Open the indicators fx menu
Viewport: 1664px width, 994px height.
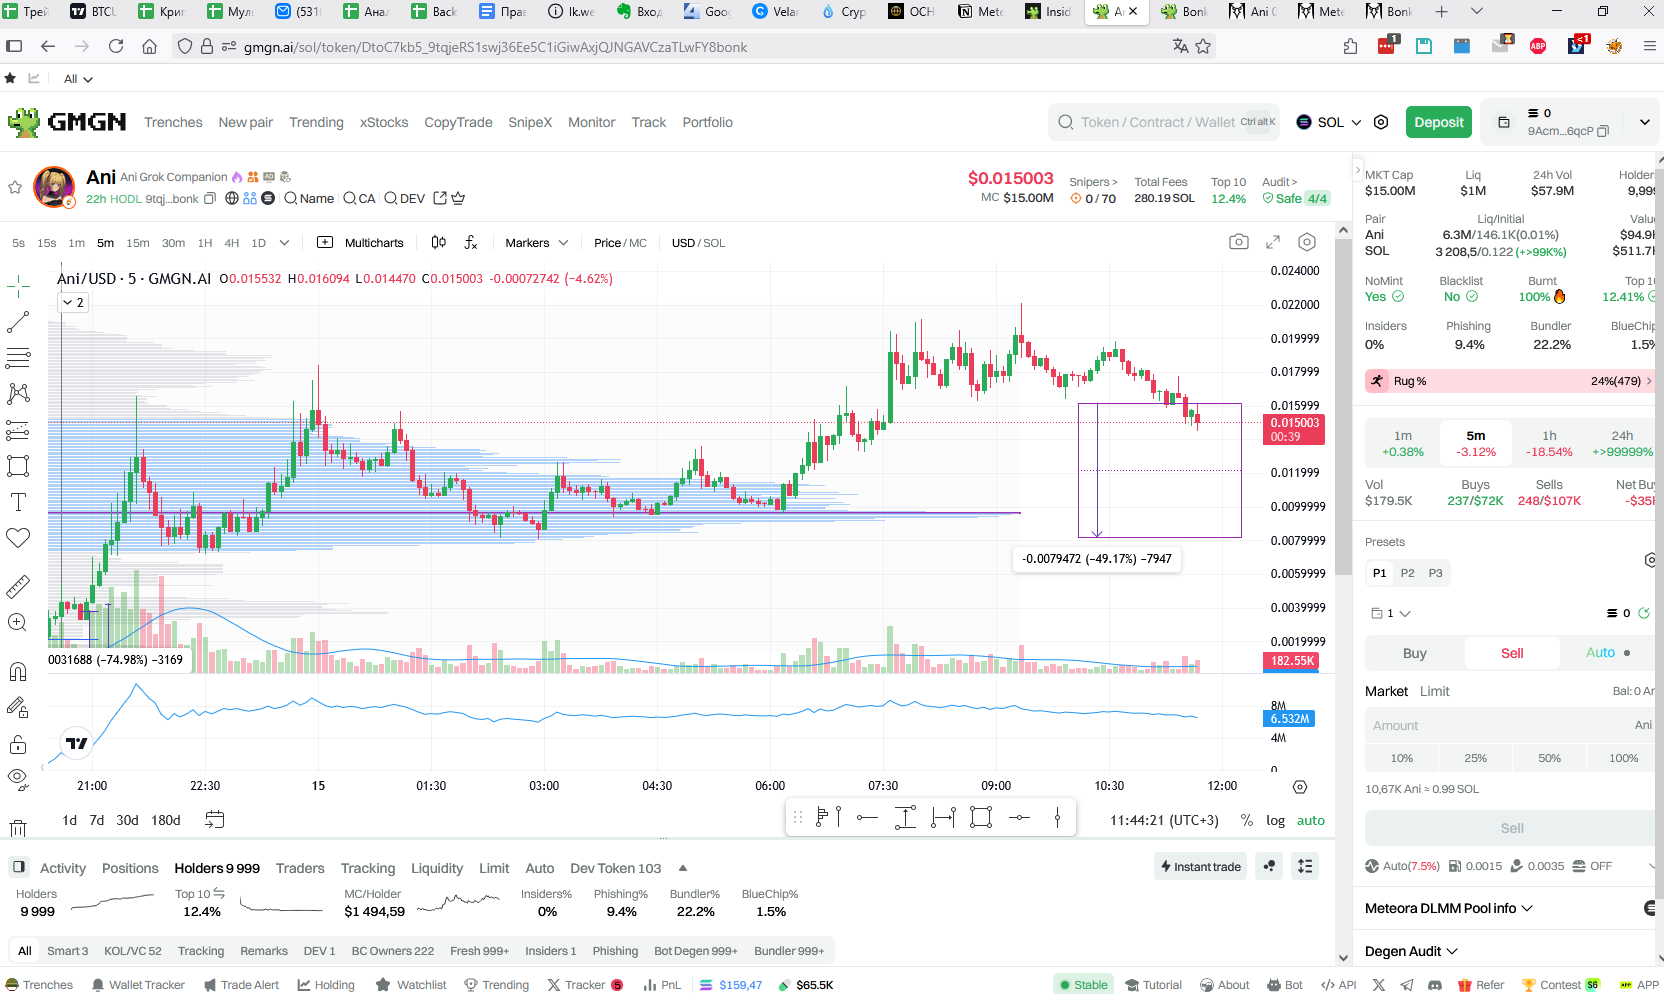[x=471, y=243]
